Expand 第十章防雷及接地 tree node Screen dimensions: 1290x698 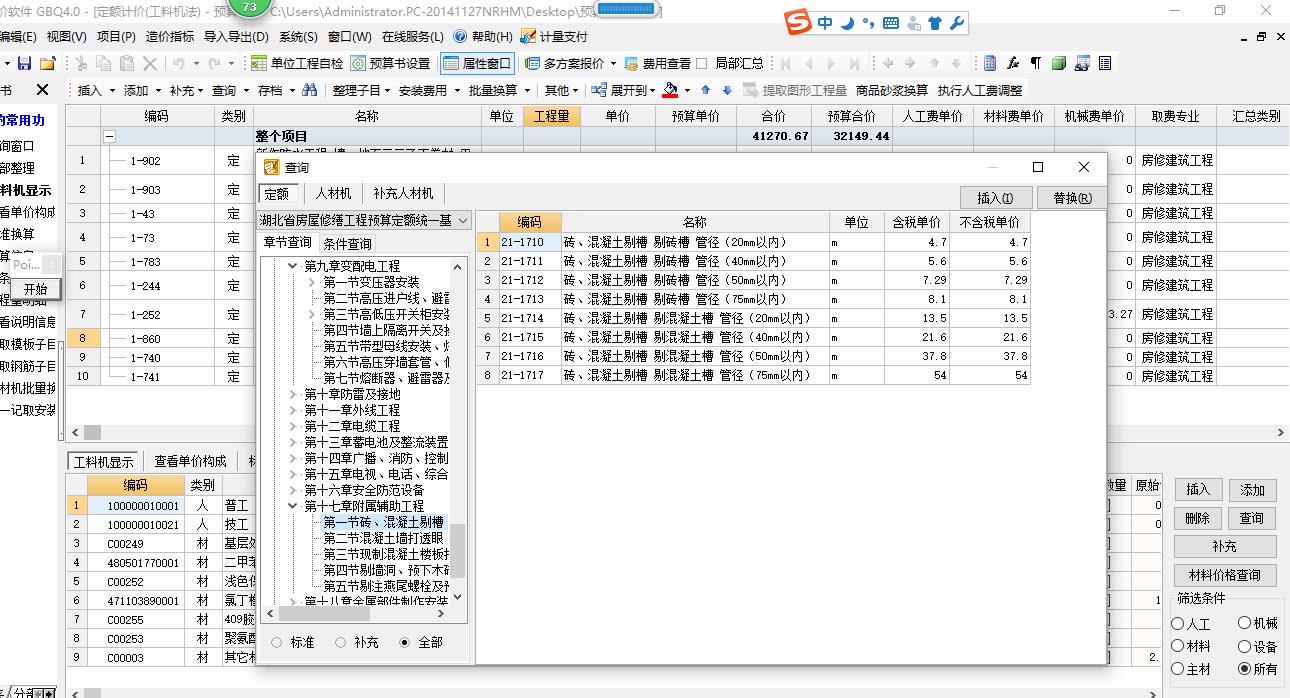pos(293,394)
